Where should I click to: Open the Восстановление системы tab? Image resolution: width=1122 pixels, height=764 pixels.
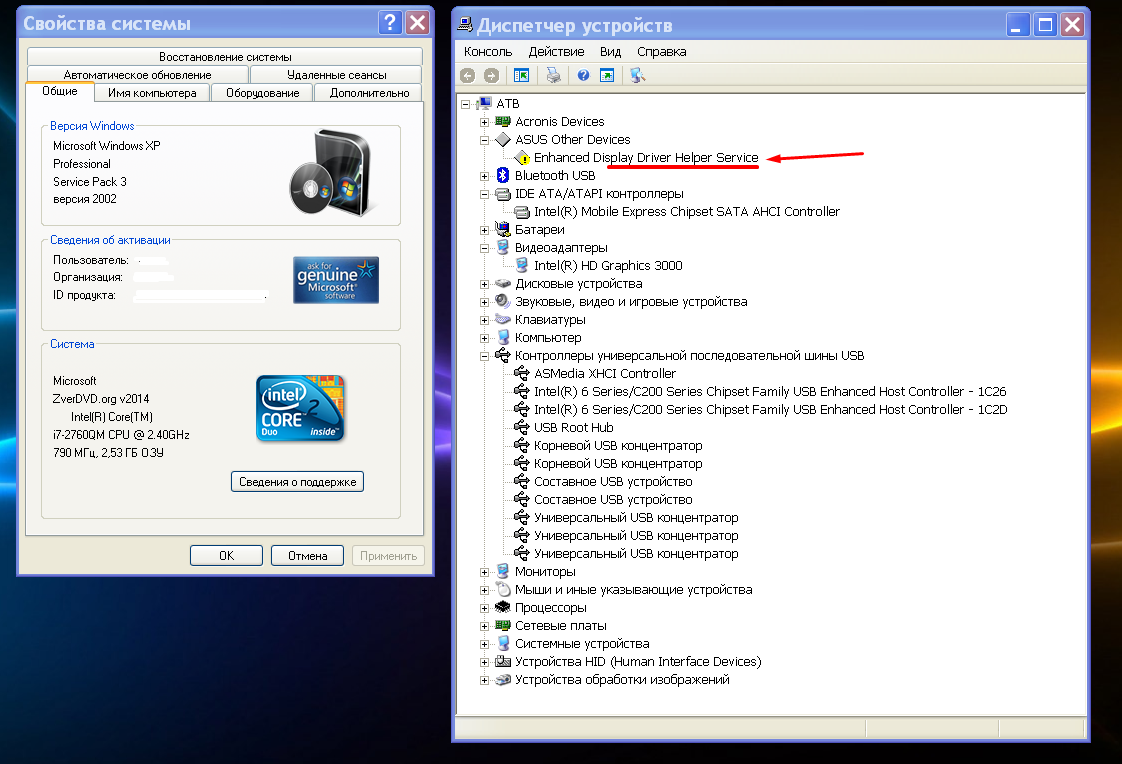pos(225,57)
